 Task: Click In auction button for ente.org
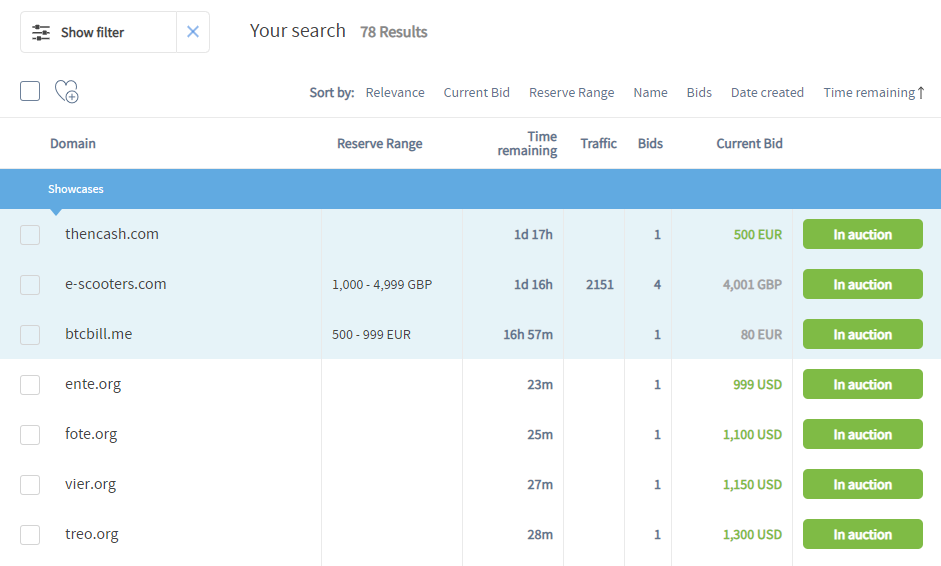862,384
